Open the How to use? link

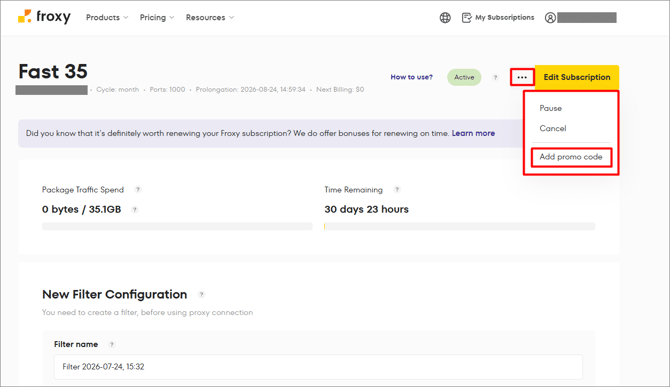[x=411, y=77]
